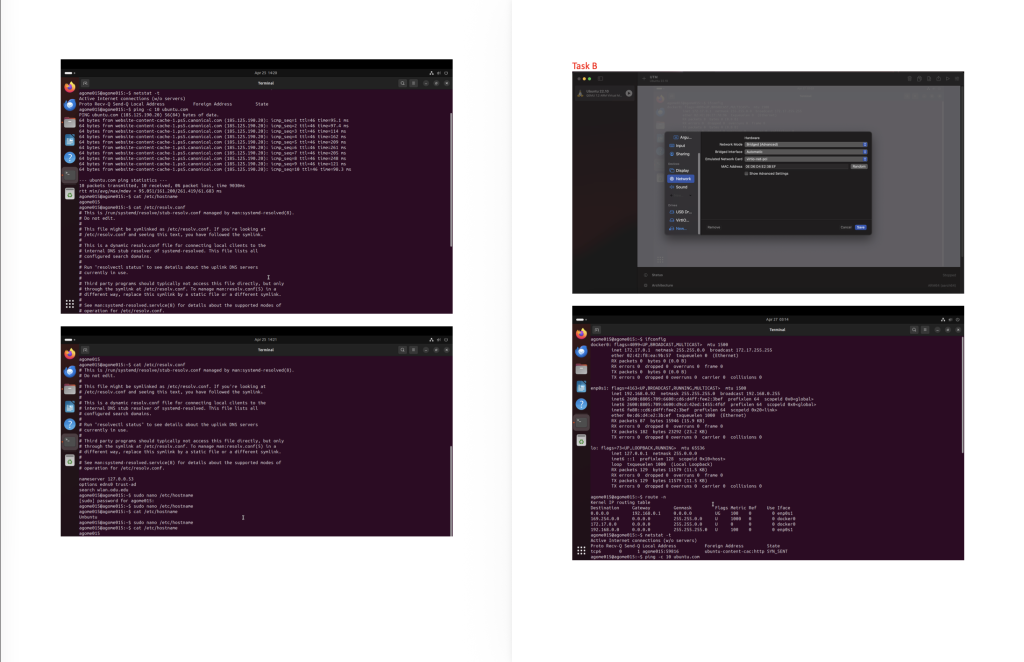This screenshot has width=1024, height=662.
Task: Click the Firefox icon in top-left terminal screenshot
Action: click(x=70, y=88)
